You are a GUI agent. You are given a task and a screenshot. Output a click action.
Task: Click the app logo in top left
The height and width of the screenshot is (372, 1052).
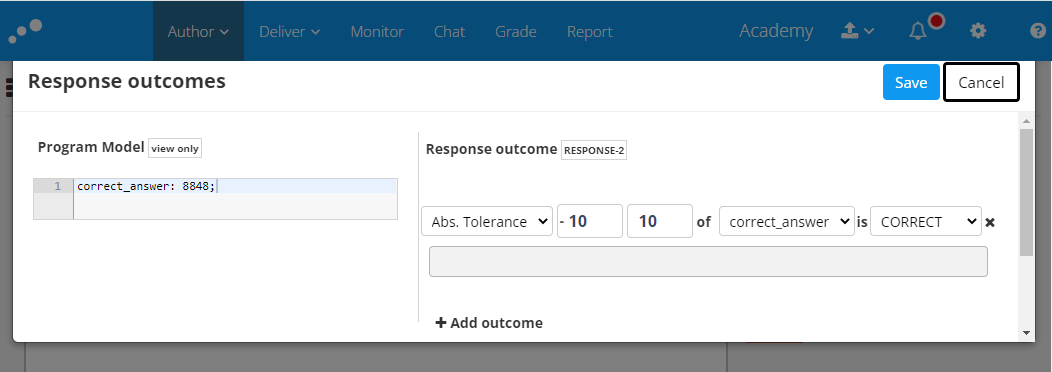[x=25, y=31]
